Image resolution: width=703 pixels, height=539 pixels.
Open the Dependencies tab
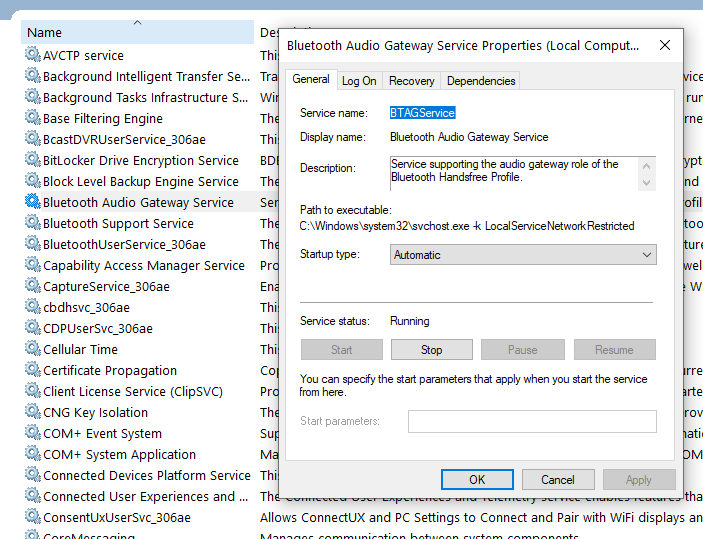[481, 81]
